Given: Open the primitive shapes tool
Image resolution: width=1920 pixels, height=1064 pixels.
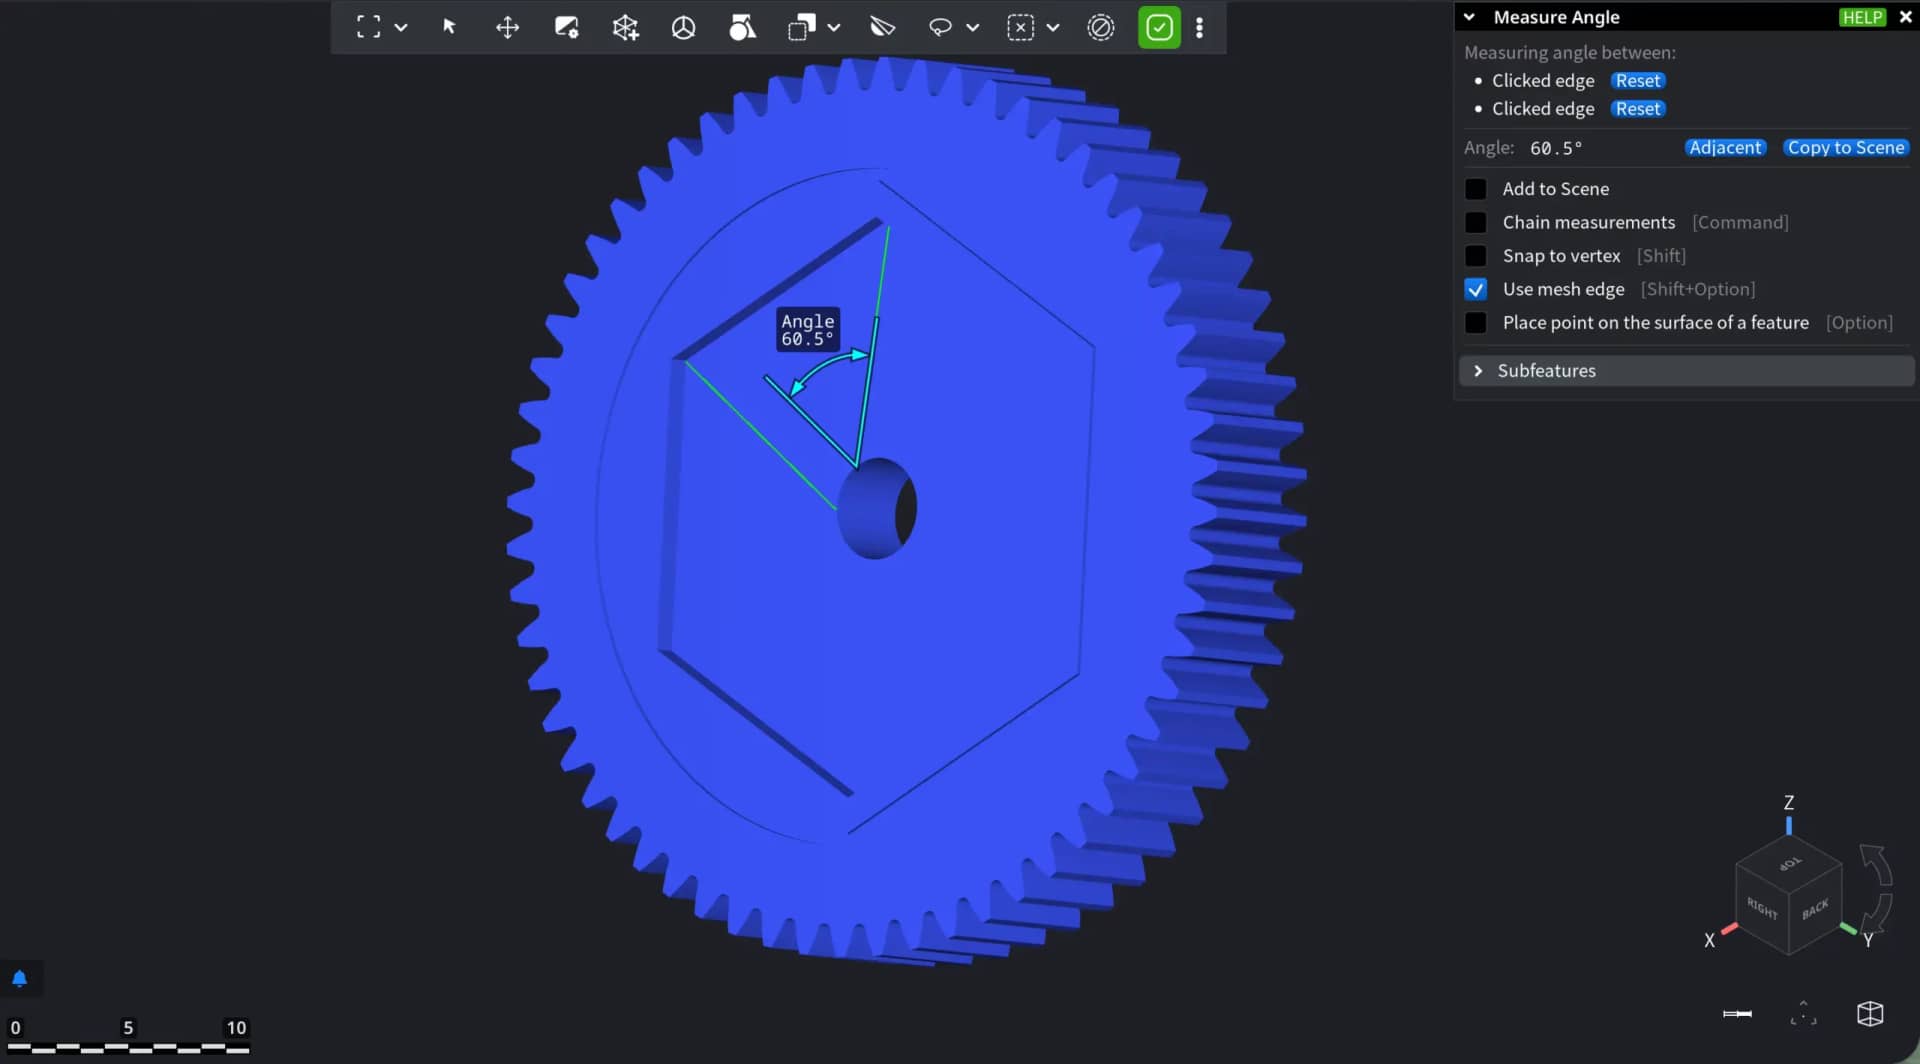Looking at the screenshot, I should [742, 27].
